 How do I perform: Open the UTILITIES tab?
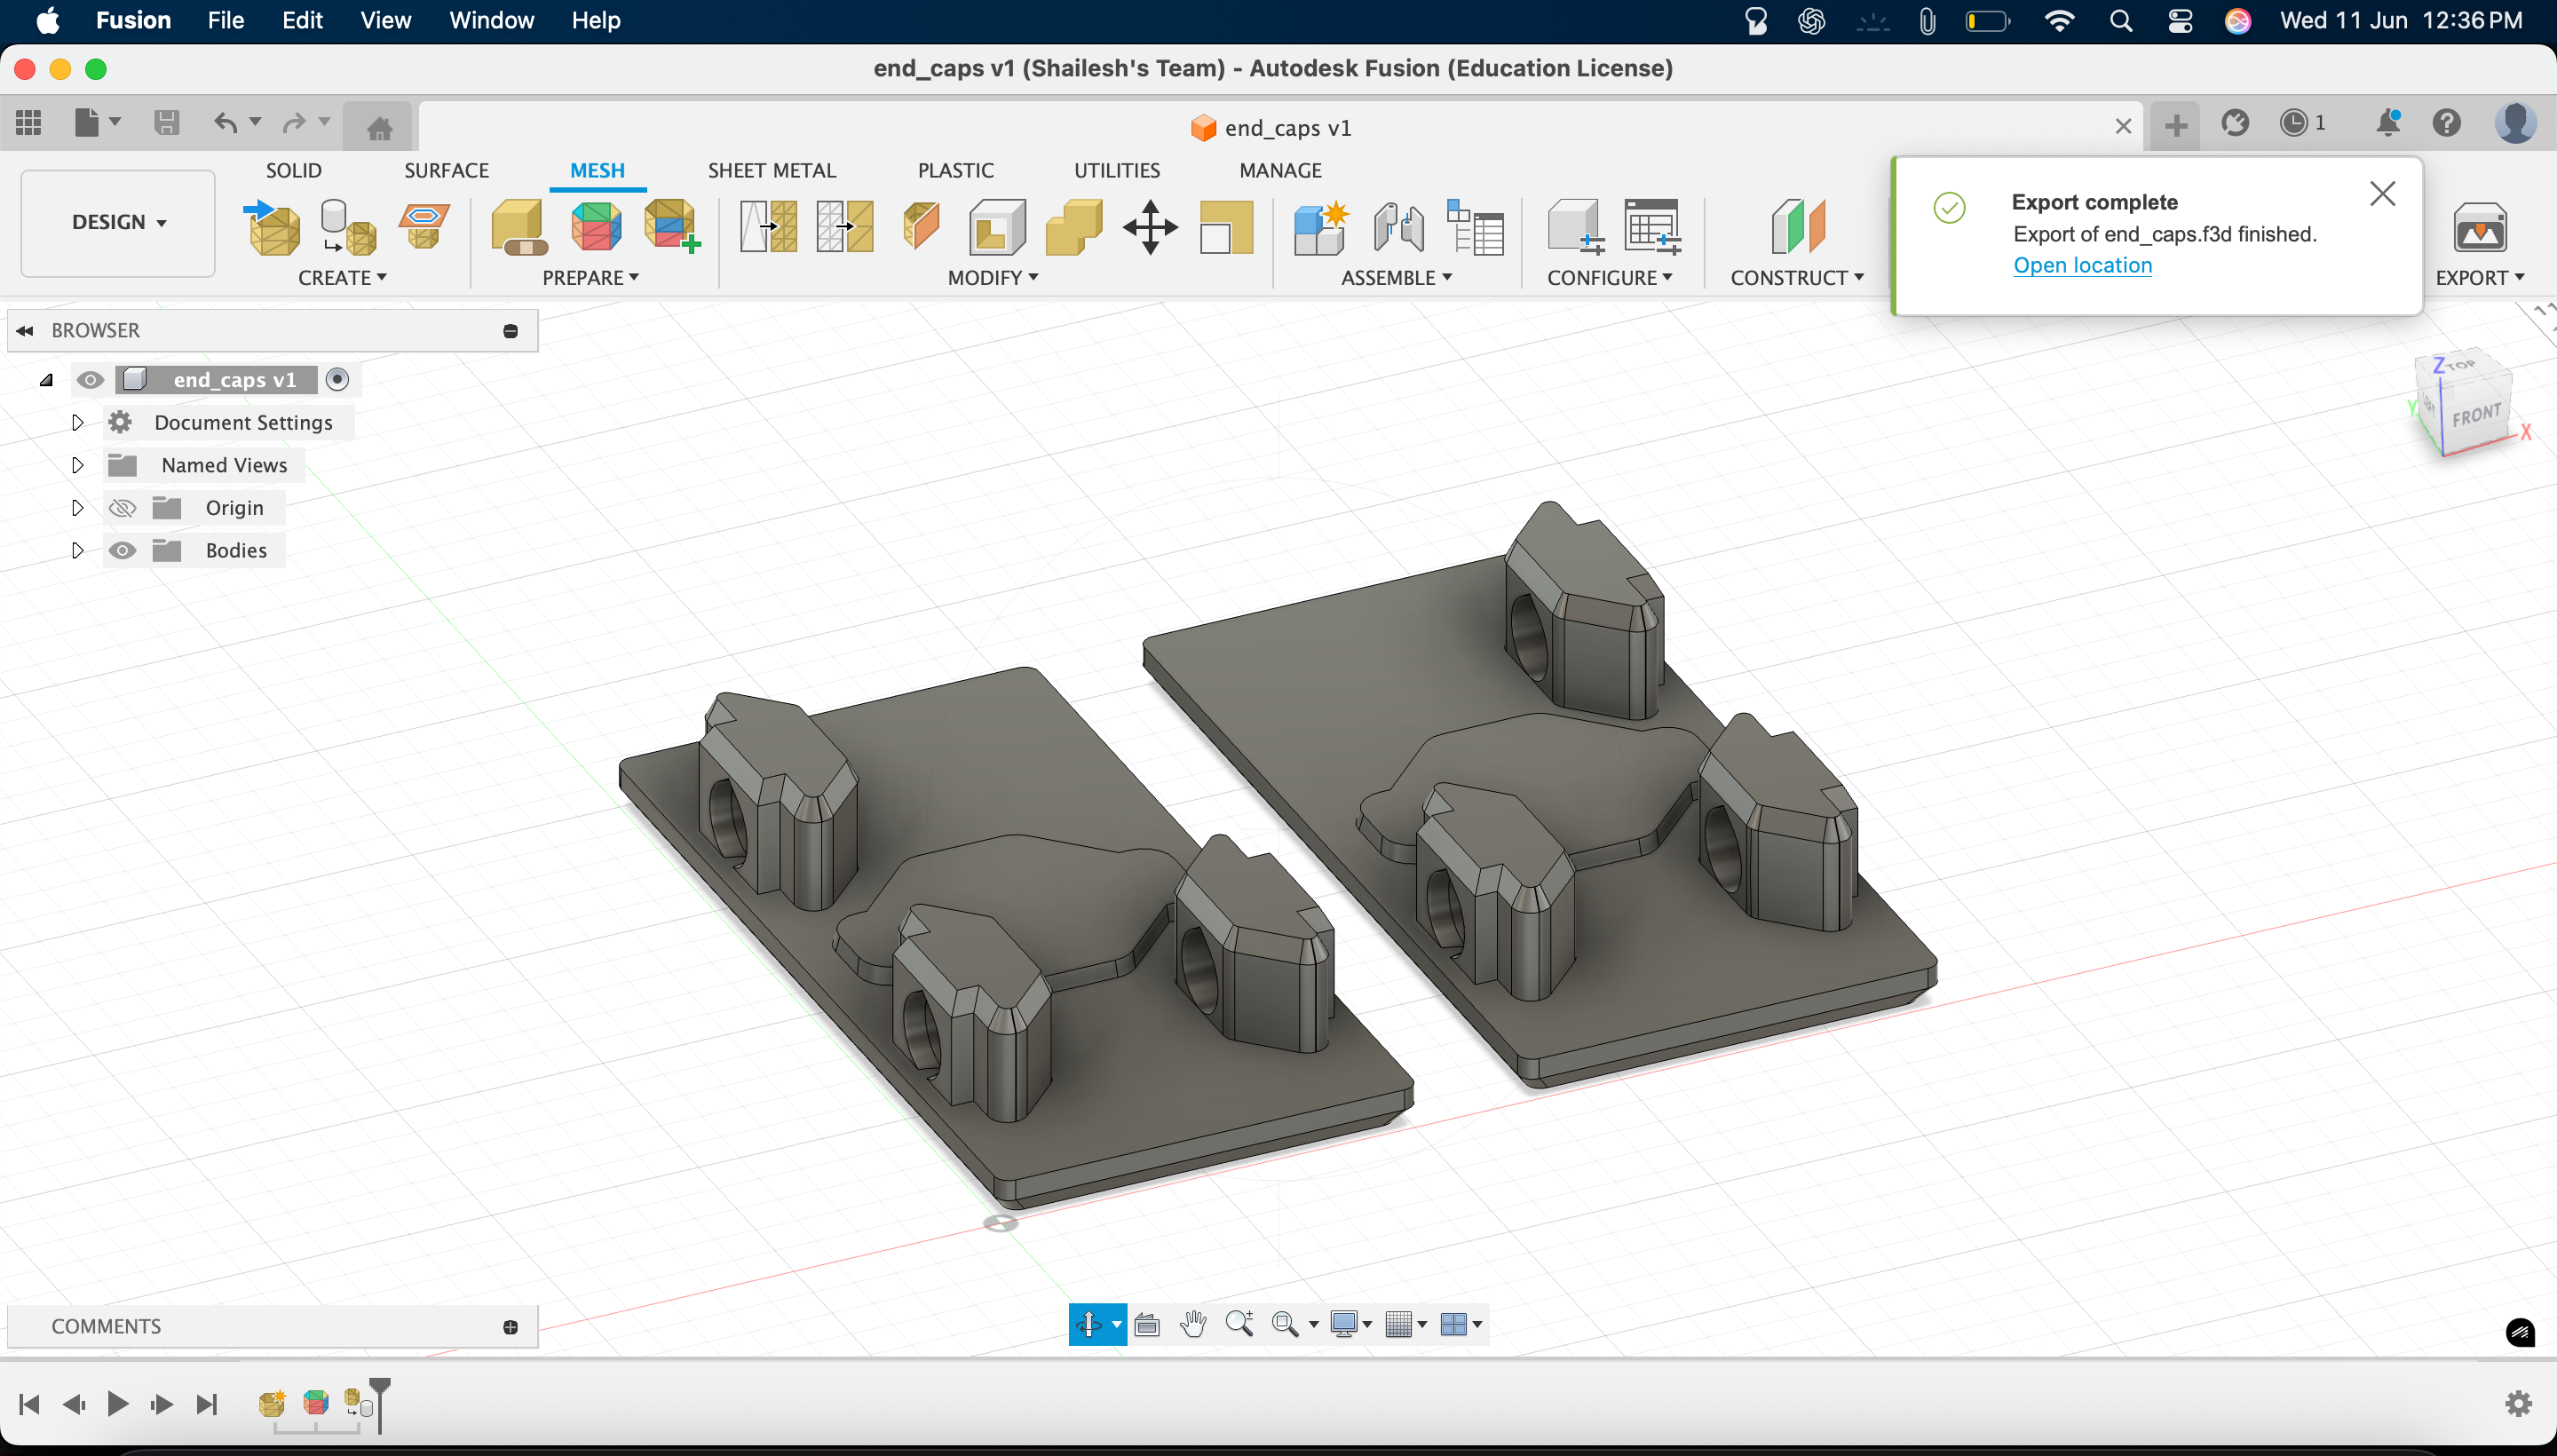coord(1116,171)
